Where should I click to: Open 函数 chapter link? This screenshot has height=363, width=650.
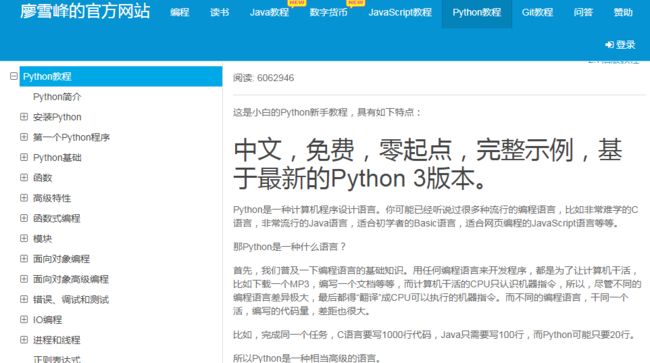[x=42, y=178]
